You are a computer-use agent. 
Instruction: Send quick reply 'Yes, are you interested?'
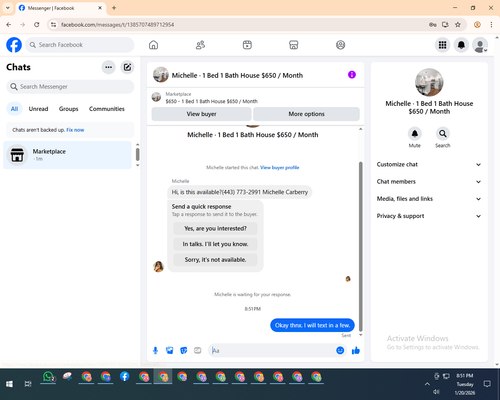[x=215, y=229]
